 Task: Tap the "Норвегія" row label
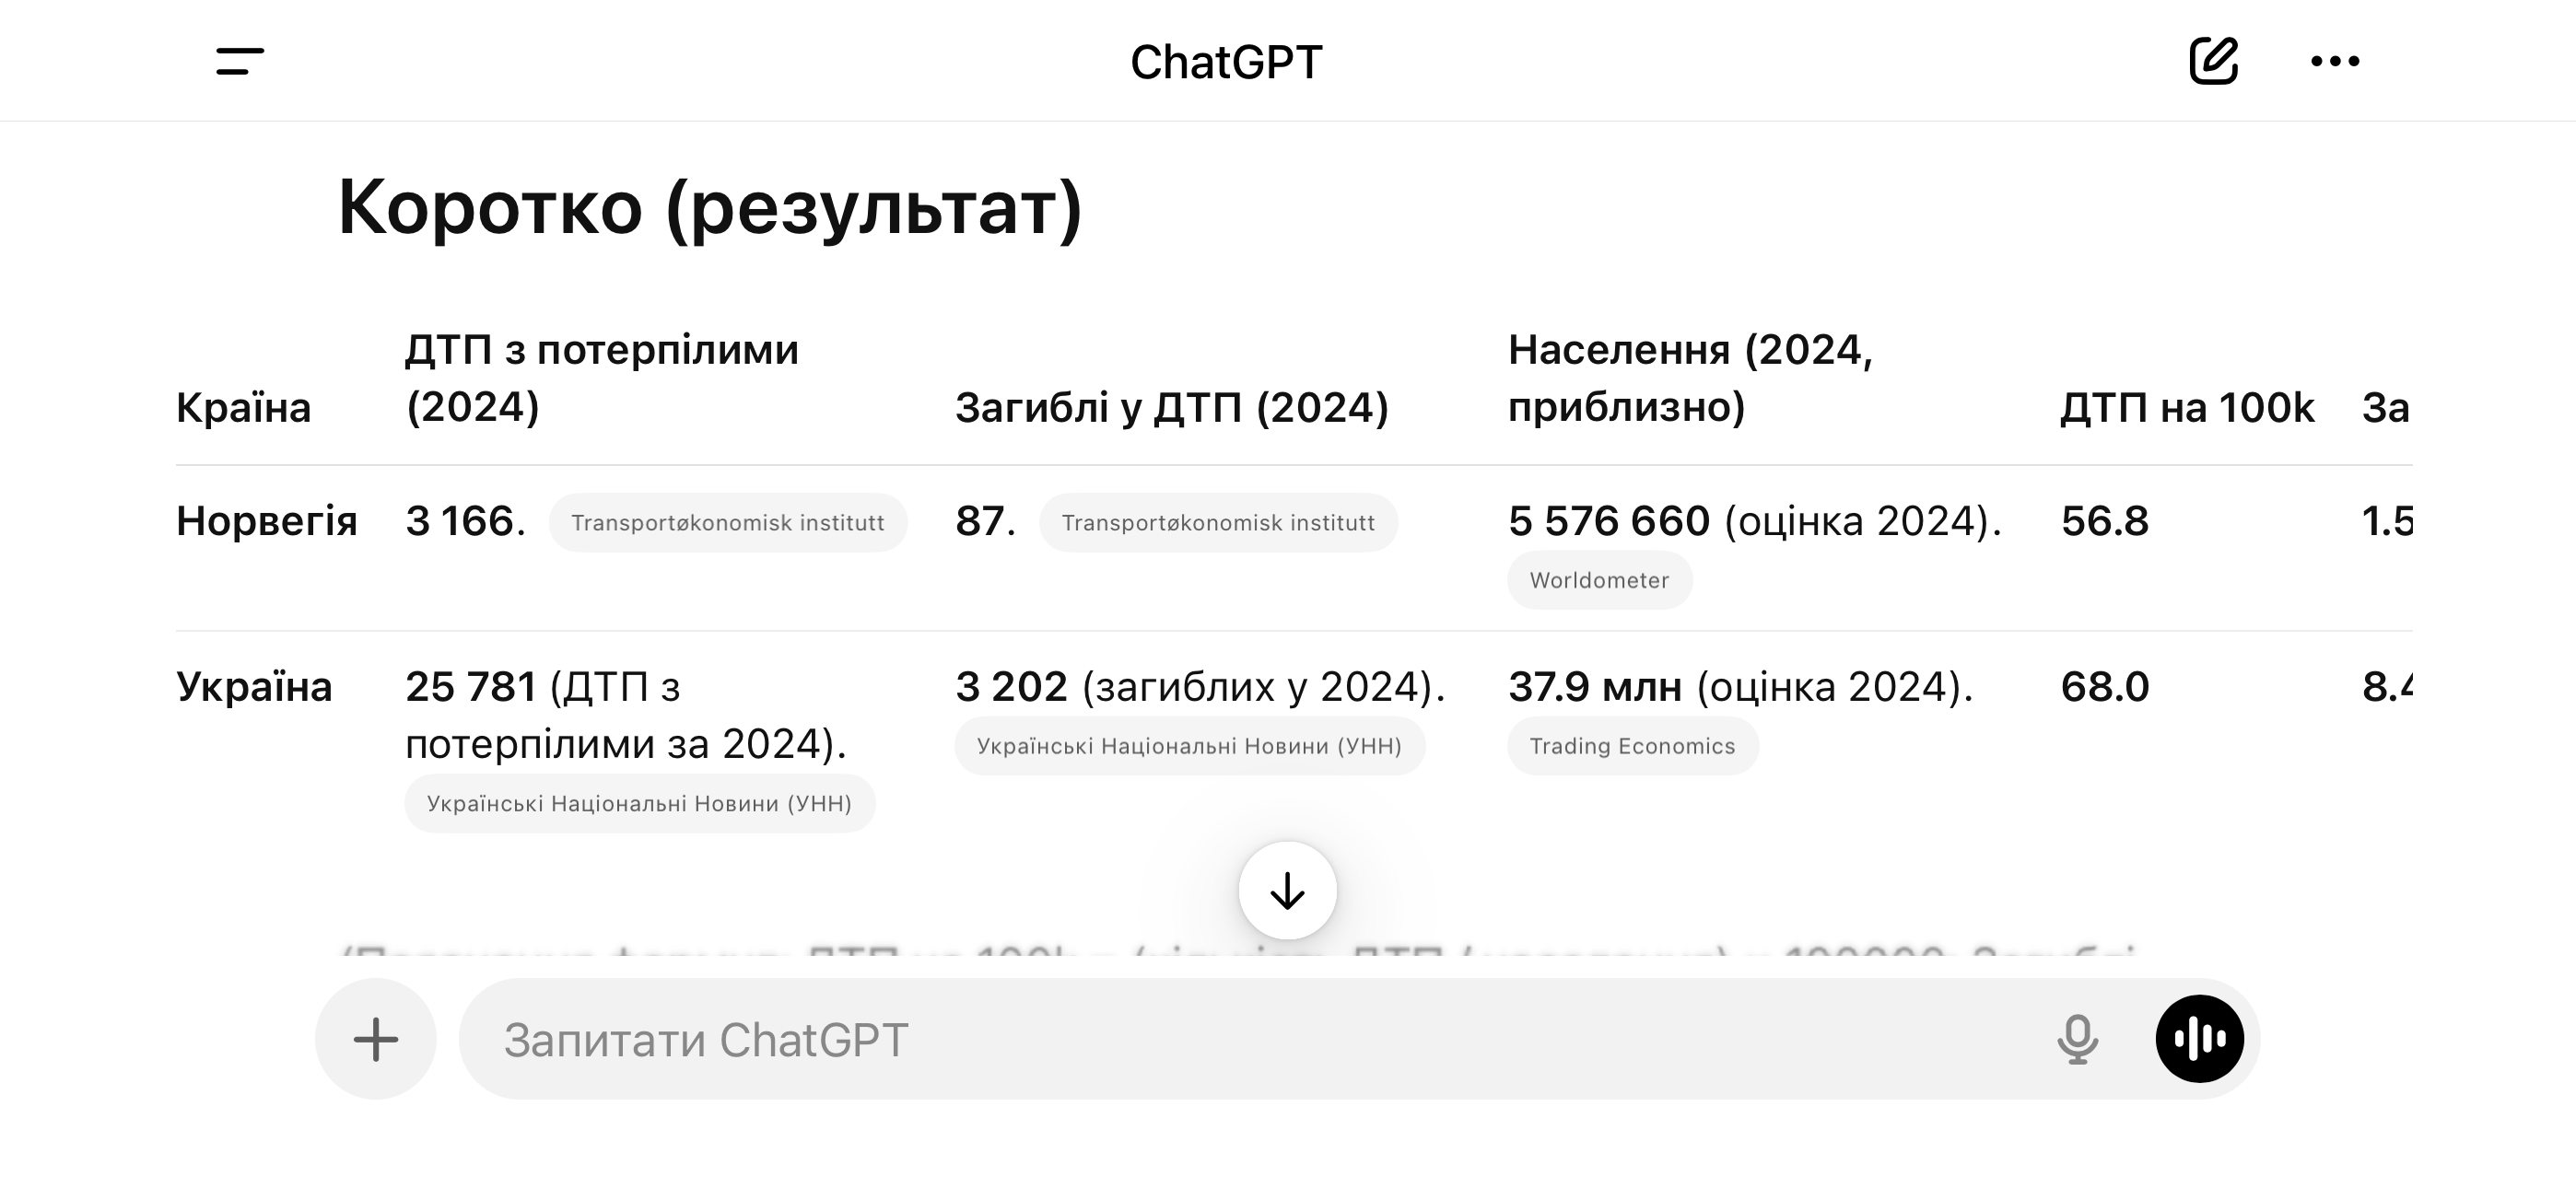coord(266,521)
